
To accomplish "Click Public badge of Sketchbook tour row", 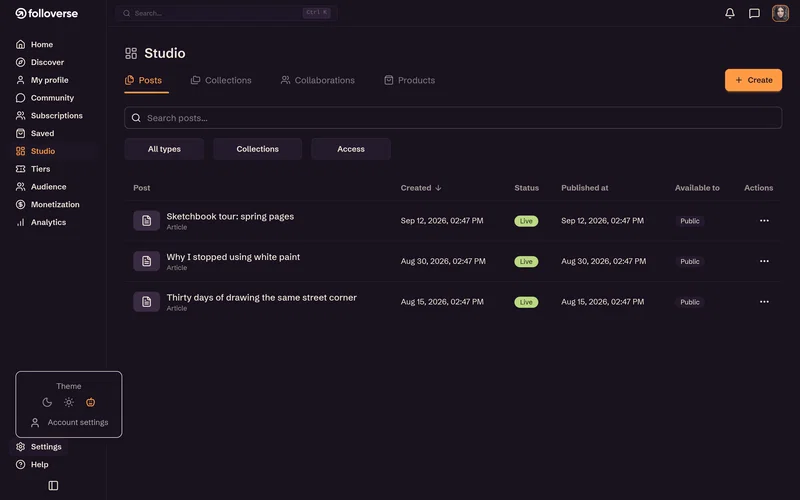I will [690, 221].
